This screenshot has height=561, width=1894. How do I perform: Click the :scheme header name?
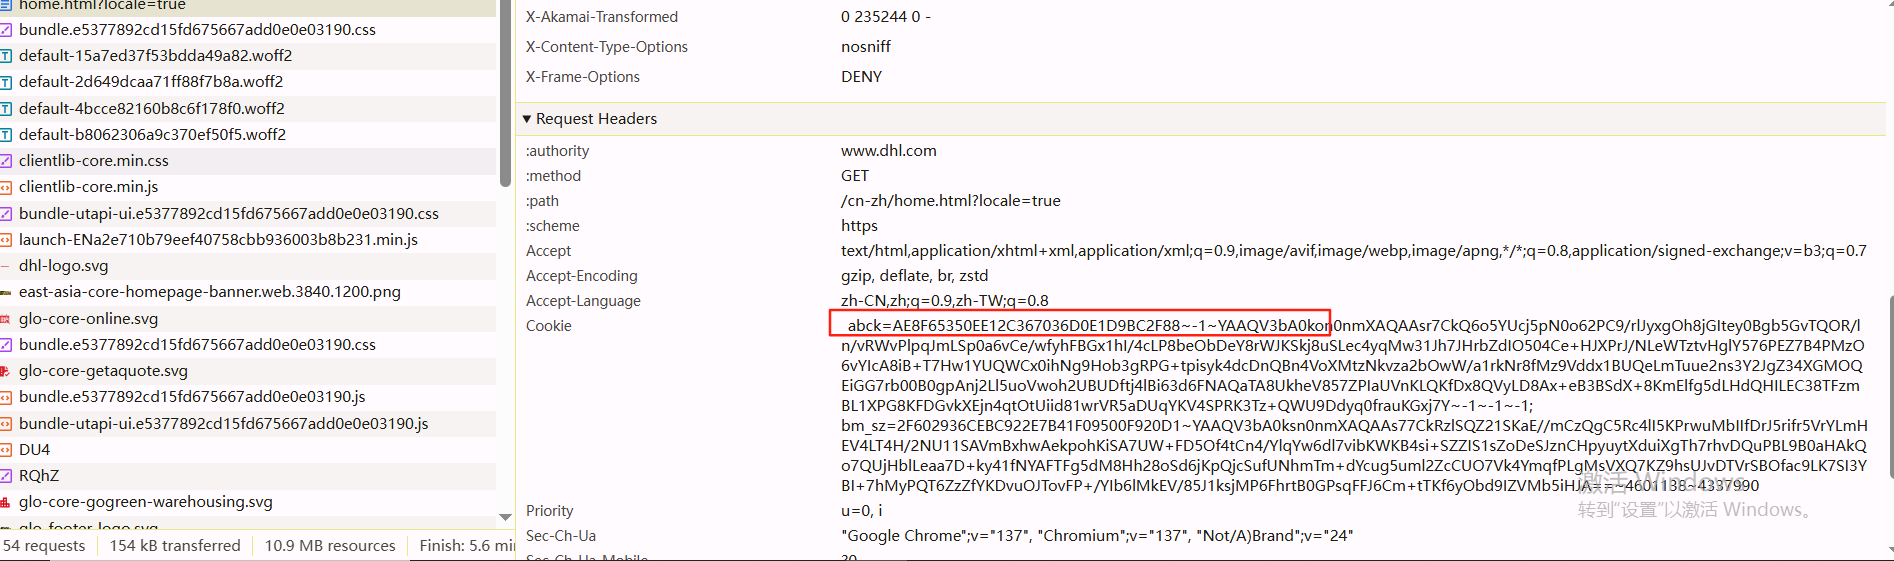(553, 226)
